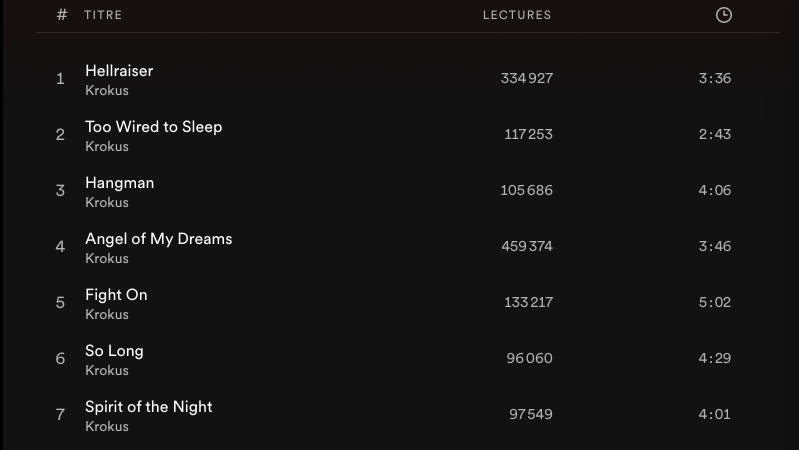
Task: Click the 5:02 duration of Fight On
Action: click(715, 302)
